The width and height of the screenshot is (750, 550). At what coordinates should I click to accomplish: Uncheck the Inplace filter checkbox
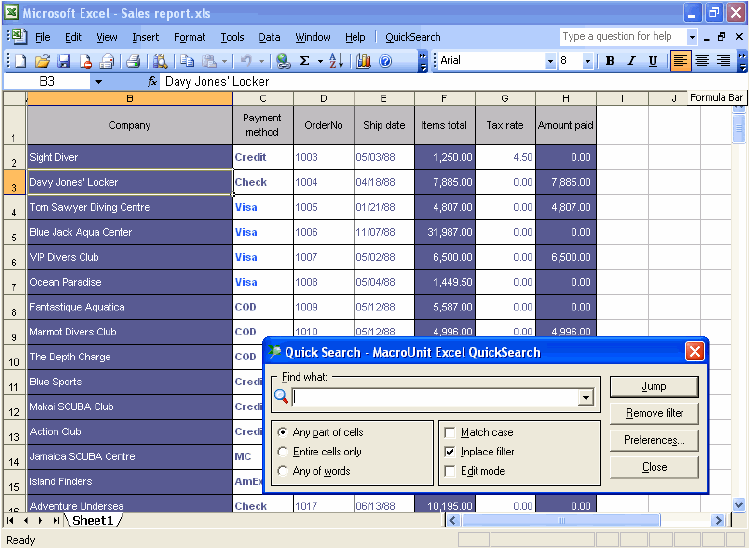point(450,451)
